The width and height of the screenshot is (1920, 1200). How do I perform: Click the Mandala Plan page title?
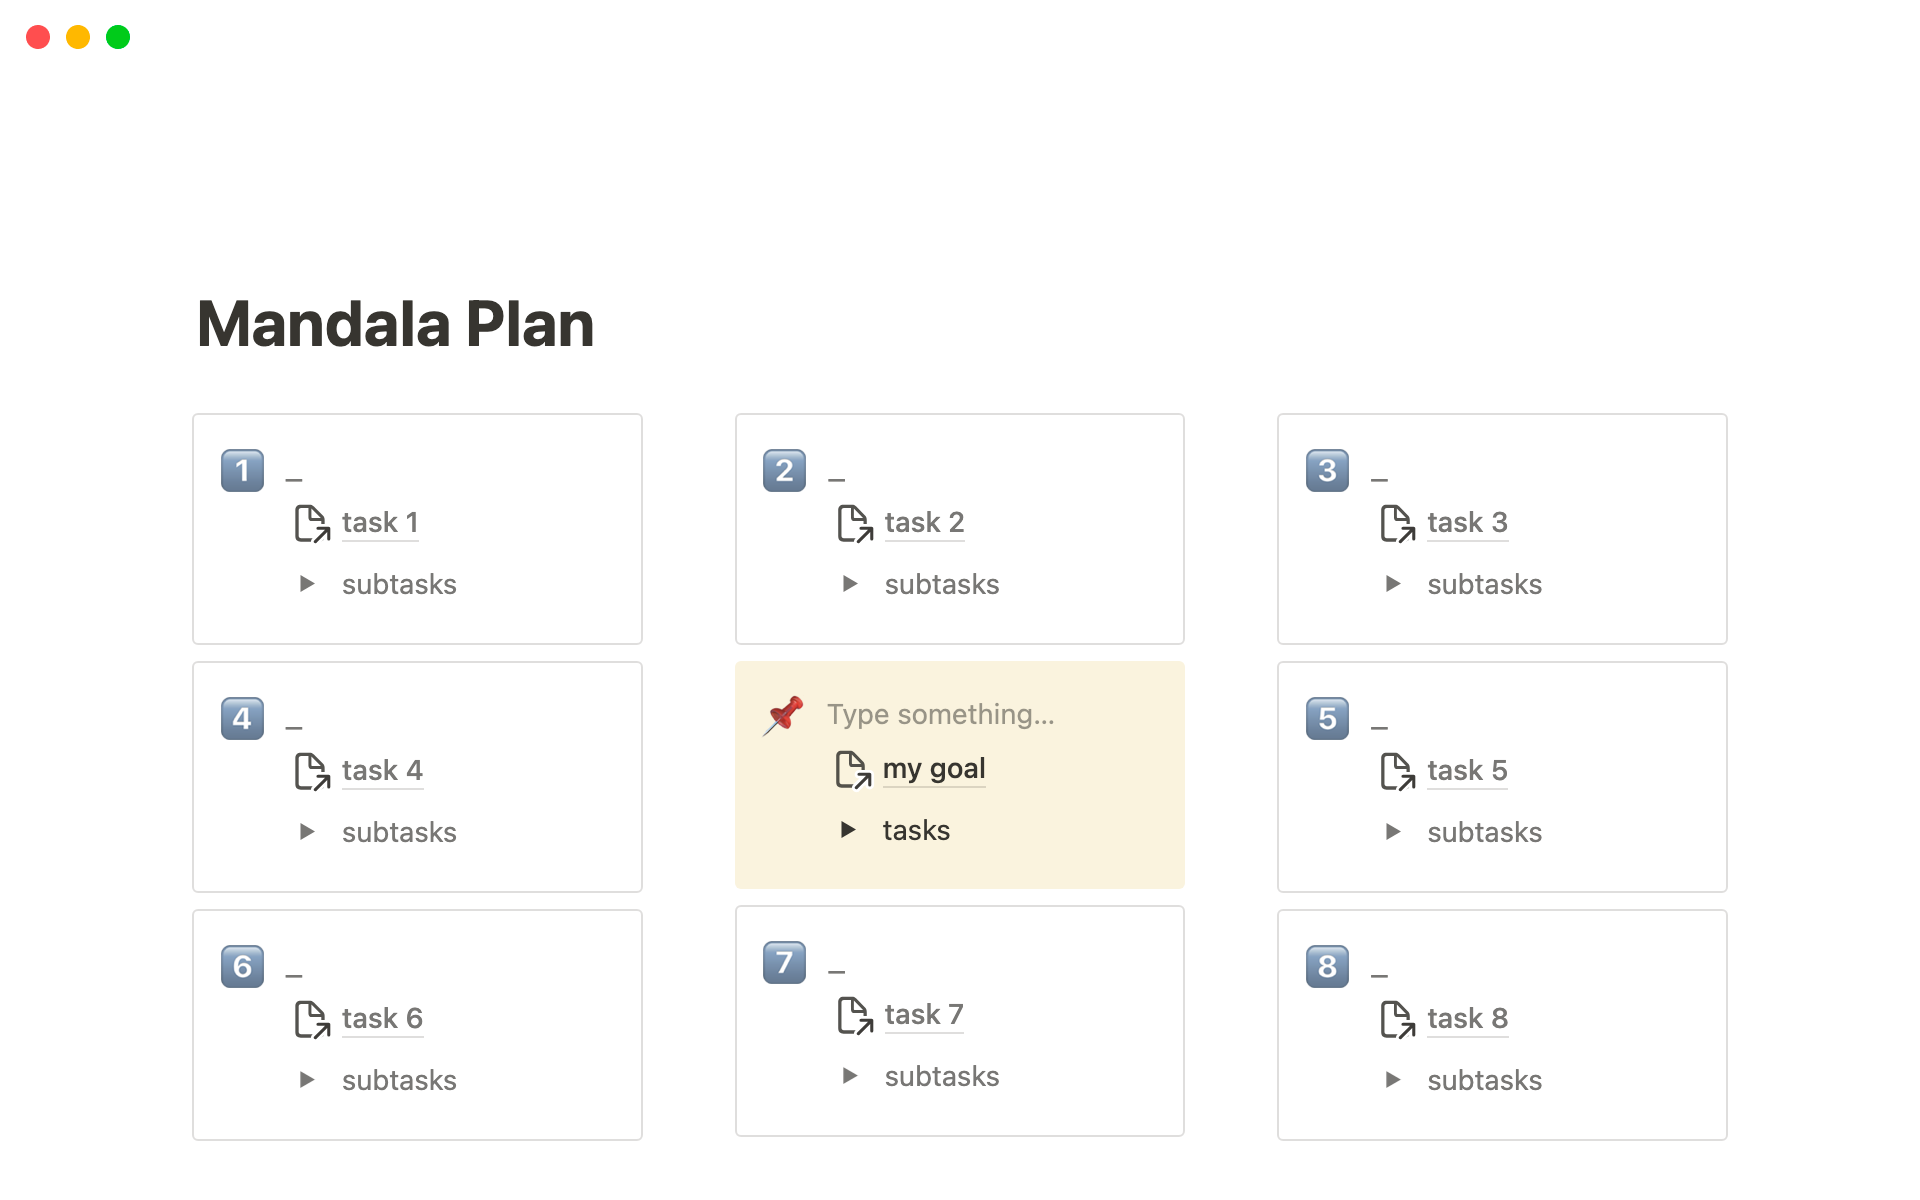396,325
